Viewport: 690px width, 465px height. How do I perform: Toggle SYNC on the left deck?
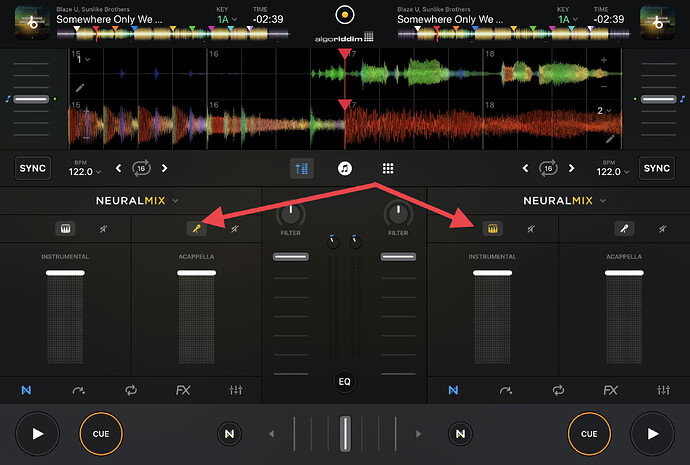[33, 168]
